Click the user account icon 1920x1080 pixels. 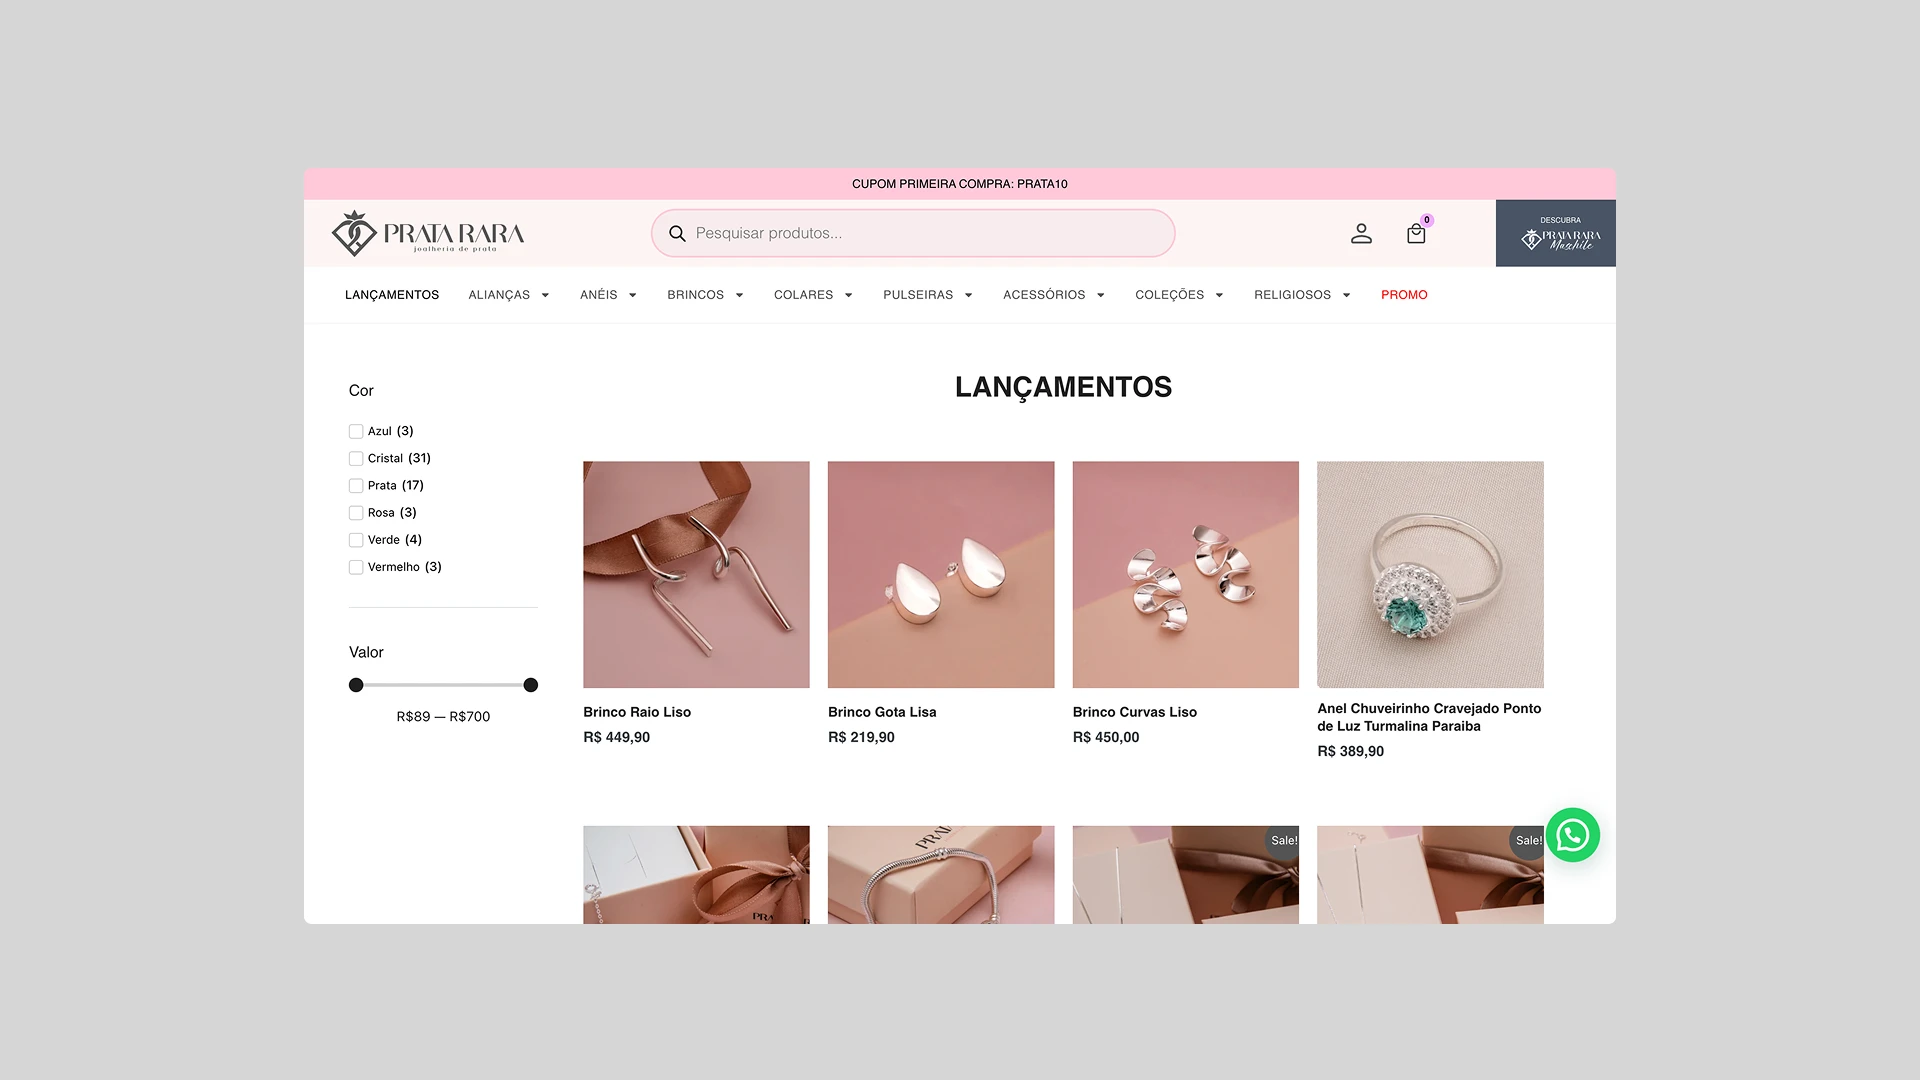coord(1361,233)
